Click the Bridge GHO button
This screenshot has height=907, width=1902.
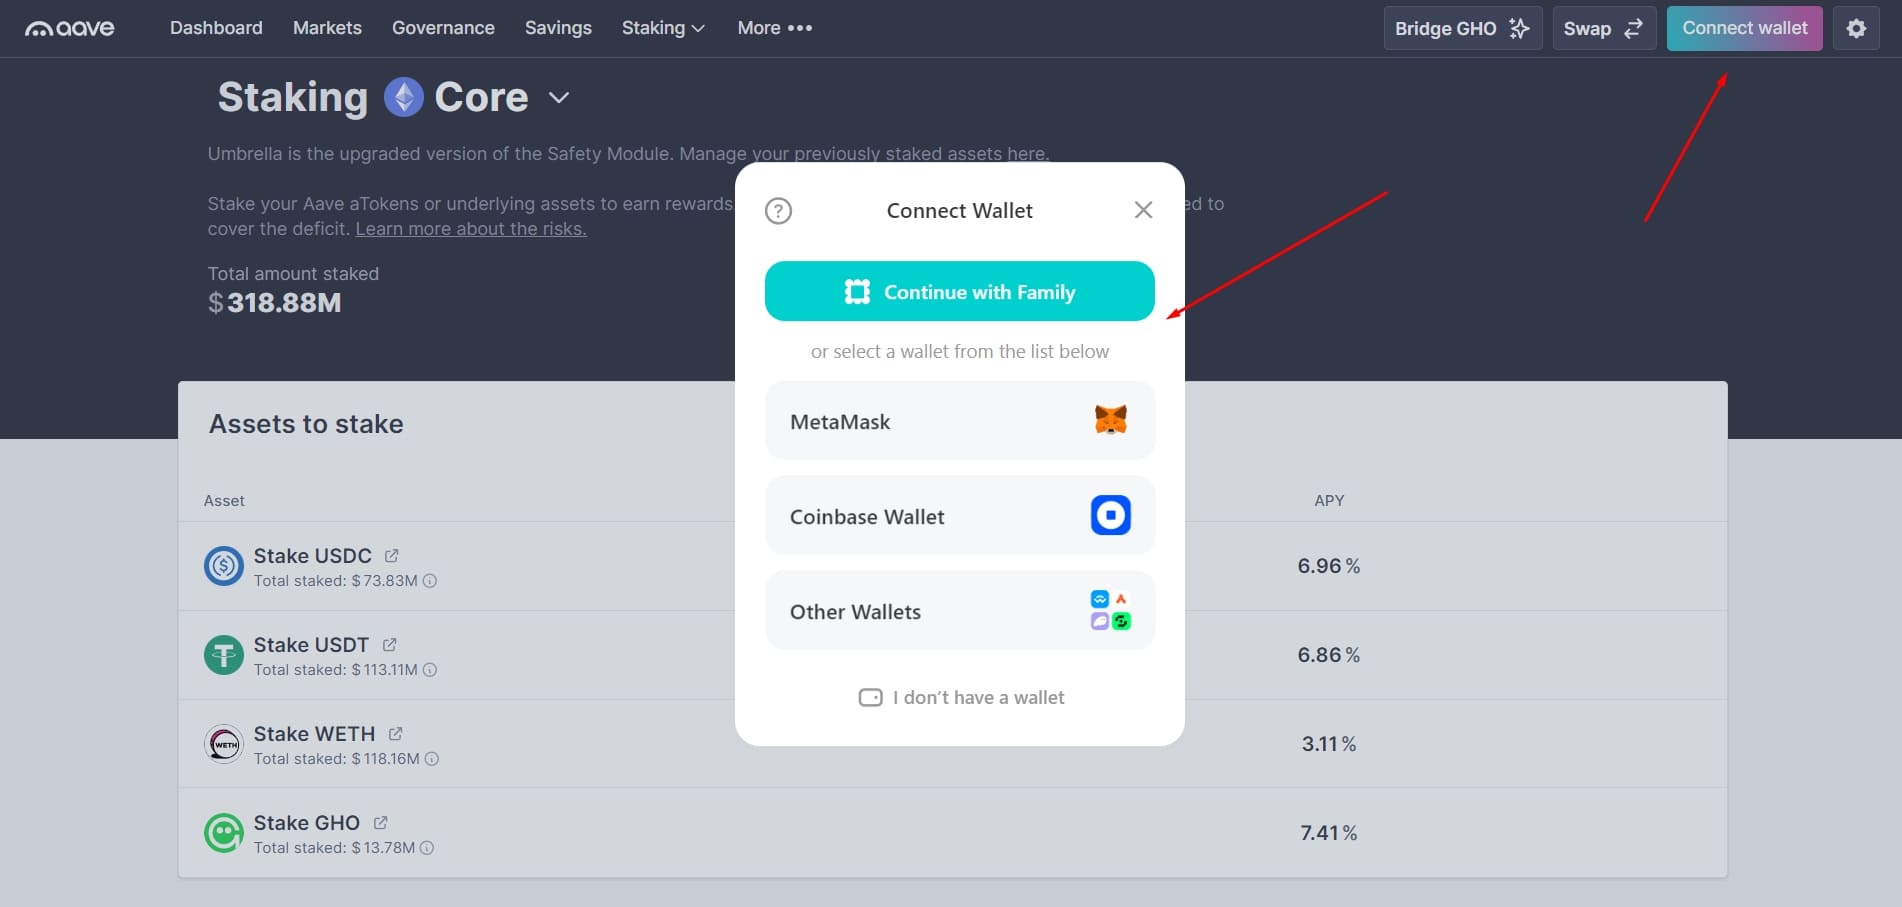click(1463, 28)
